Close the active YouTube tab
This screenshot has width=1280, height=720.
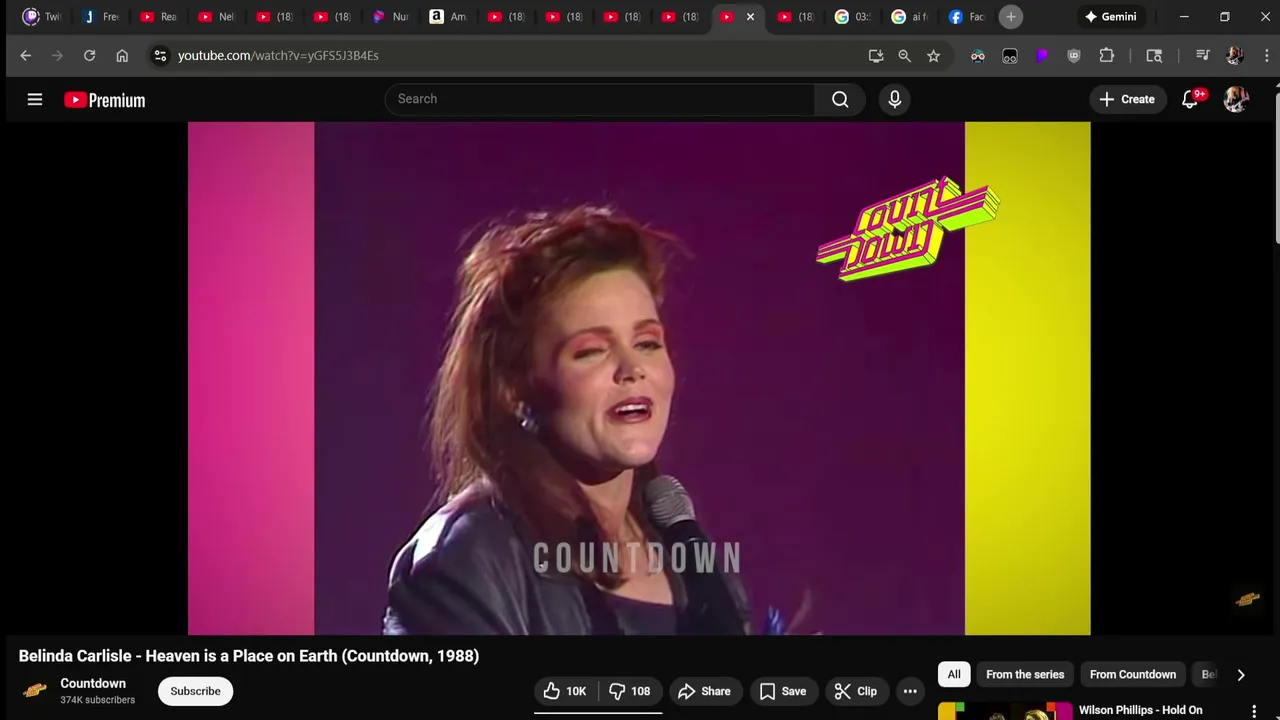[750, 17]
